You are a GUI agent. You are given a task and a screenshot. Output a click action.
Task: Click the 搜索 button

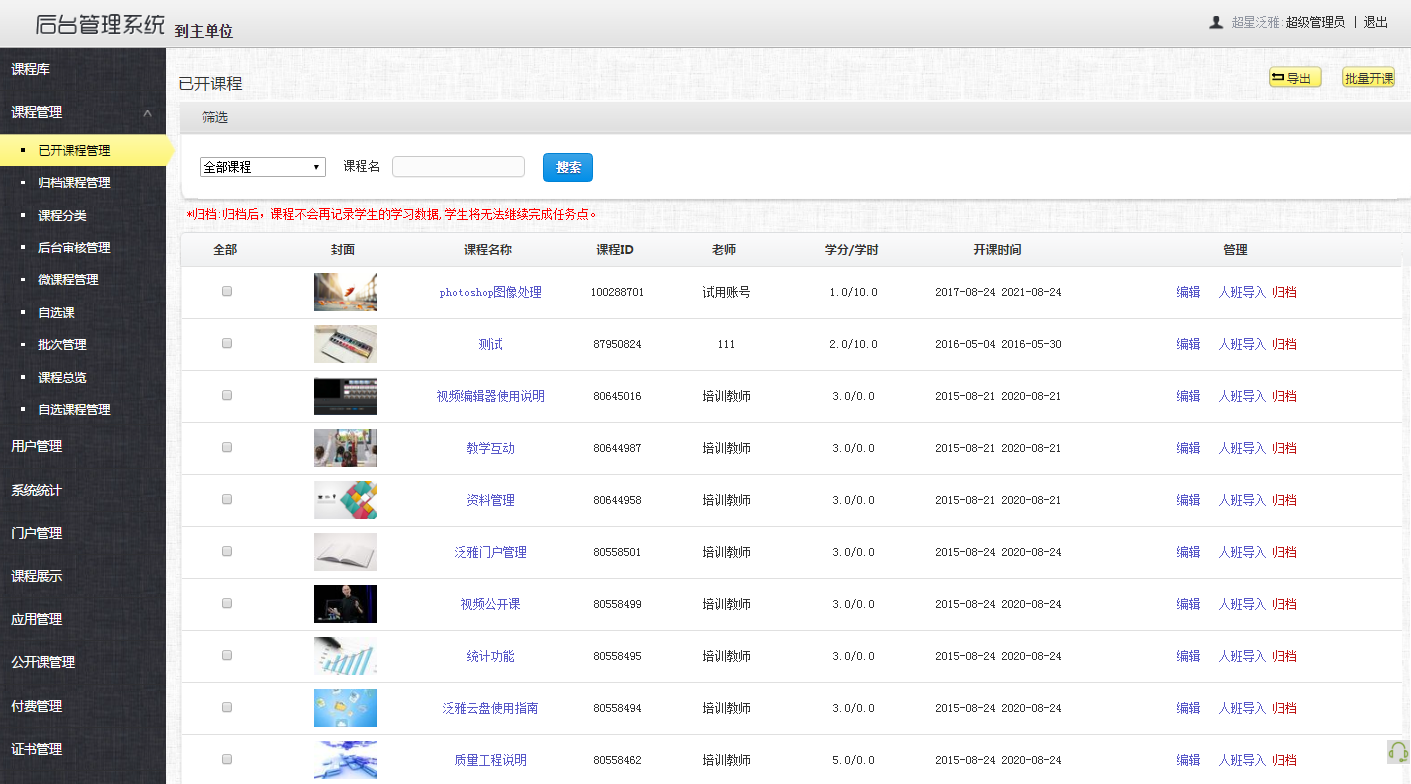coord(568,167)
